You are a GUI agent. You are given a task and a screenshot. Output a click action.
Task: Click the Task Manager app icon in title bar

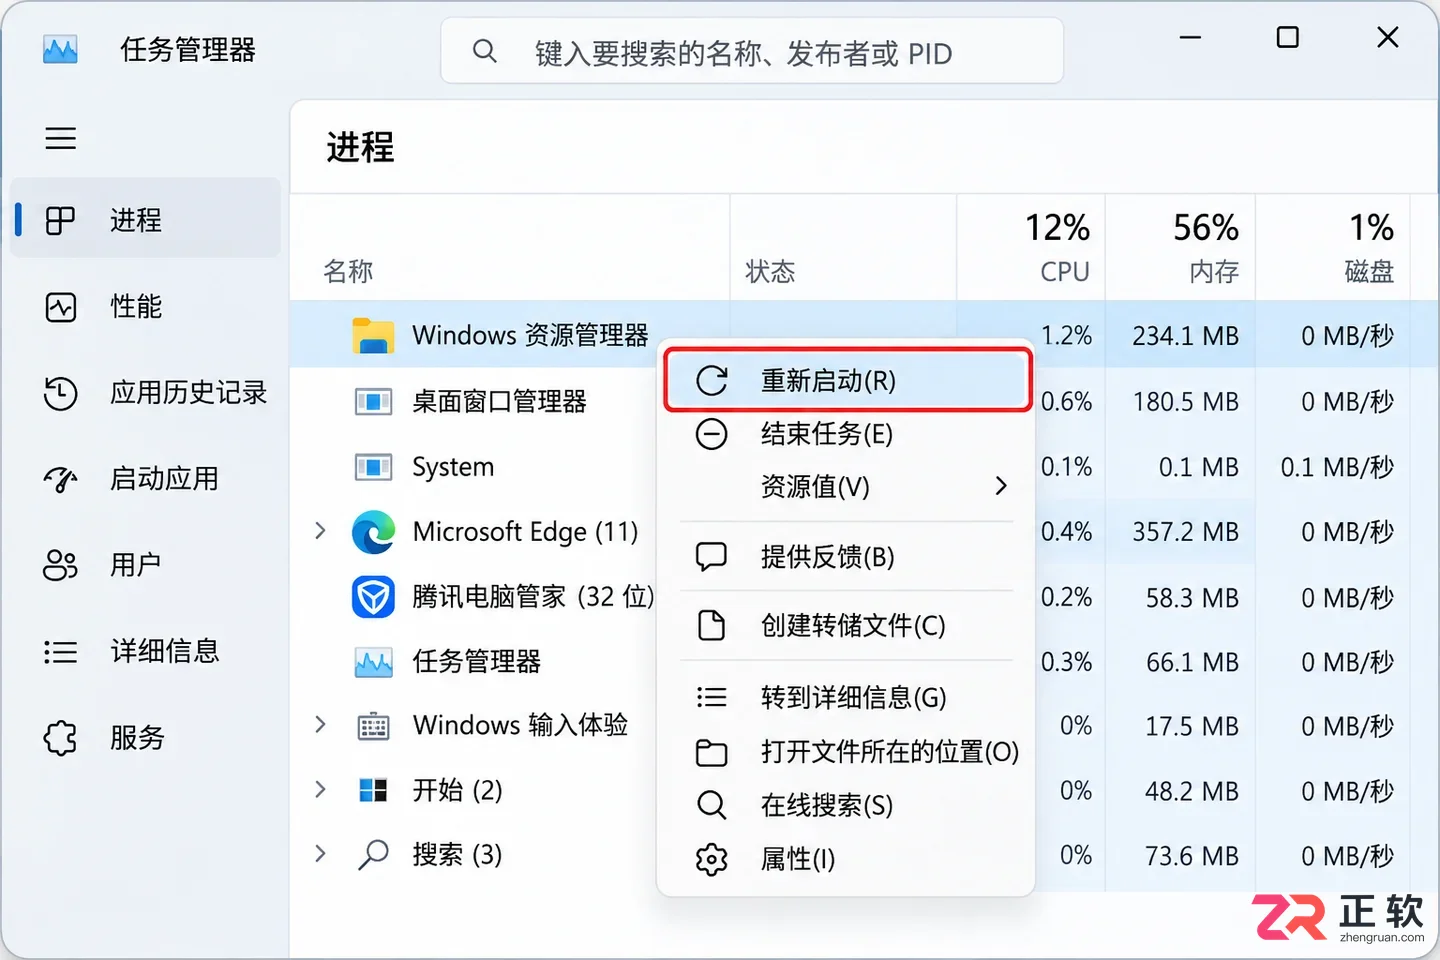60,49
